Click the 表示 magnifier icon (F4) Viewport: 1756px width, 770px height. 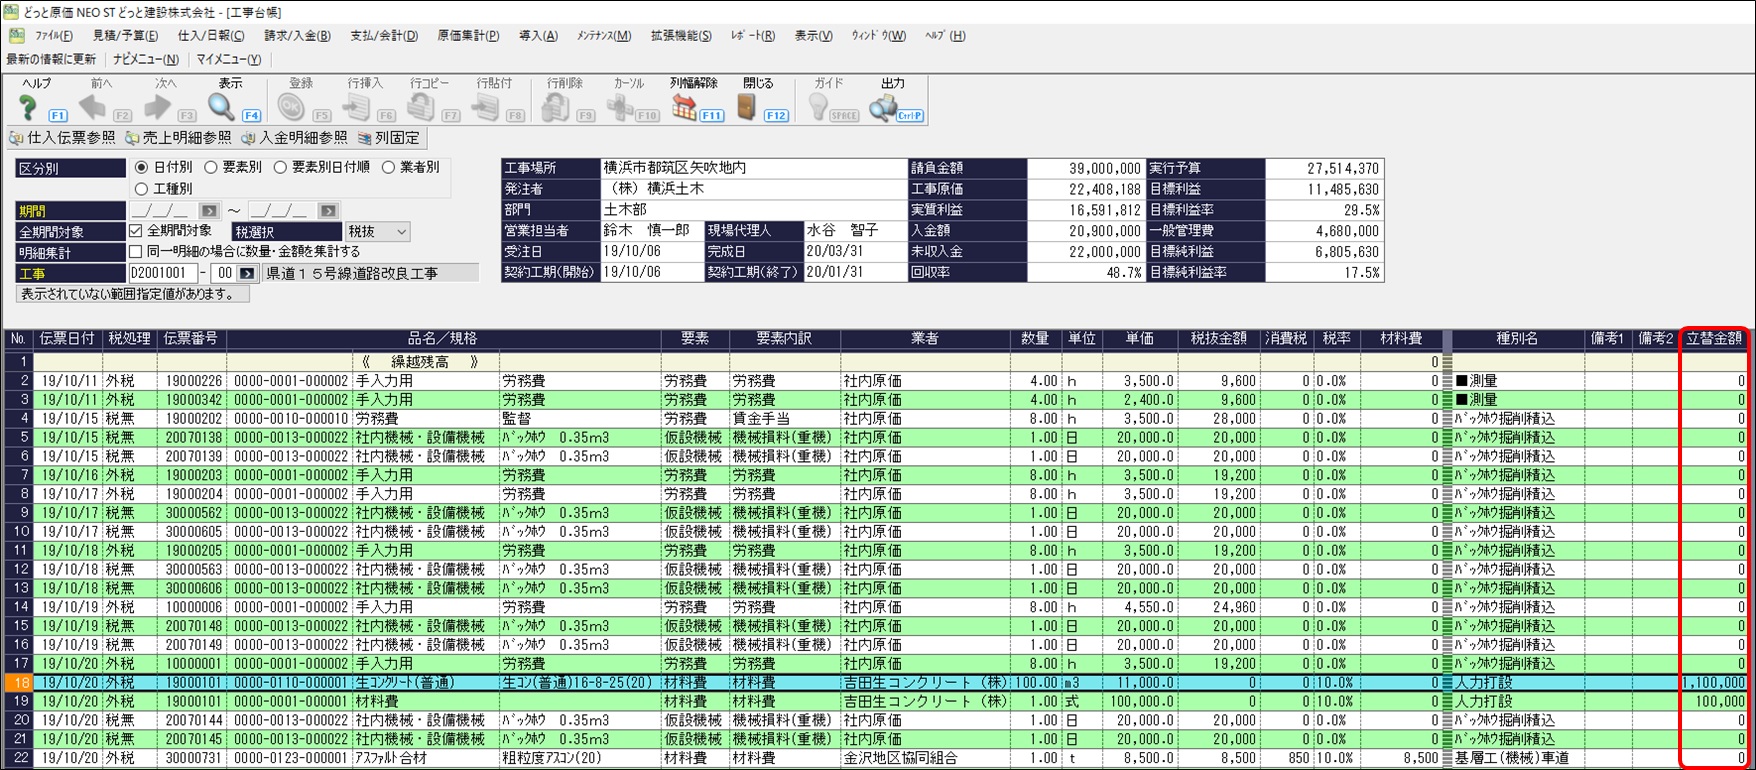pos(221,107)
